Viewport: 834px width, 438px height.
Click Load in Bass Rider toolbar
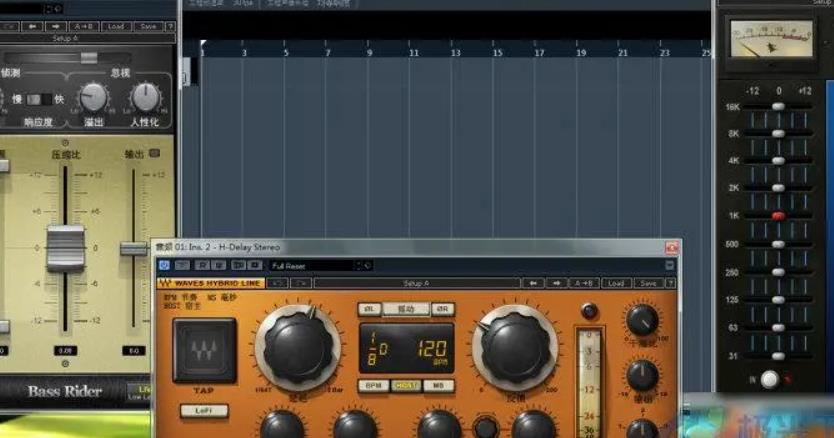click(x=115, y=26)
